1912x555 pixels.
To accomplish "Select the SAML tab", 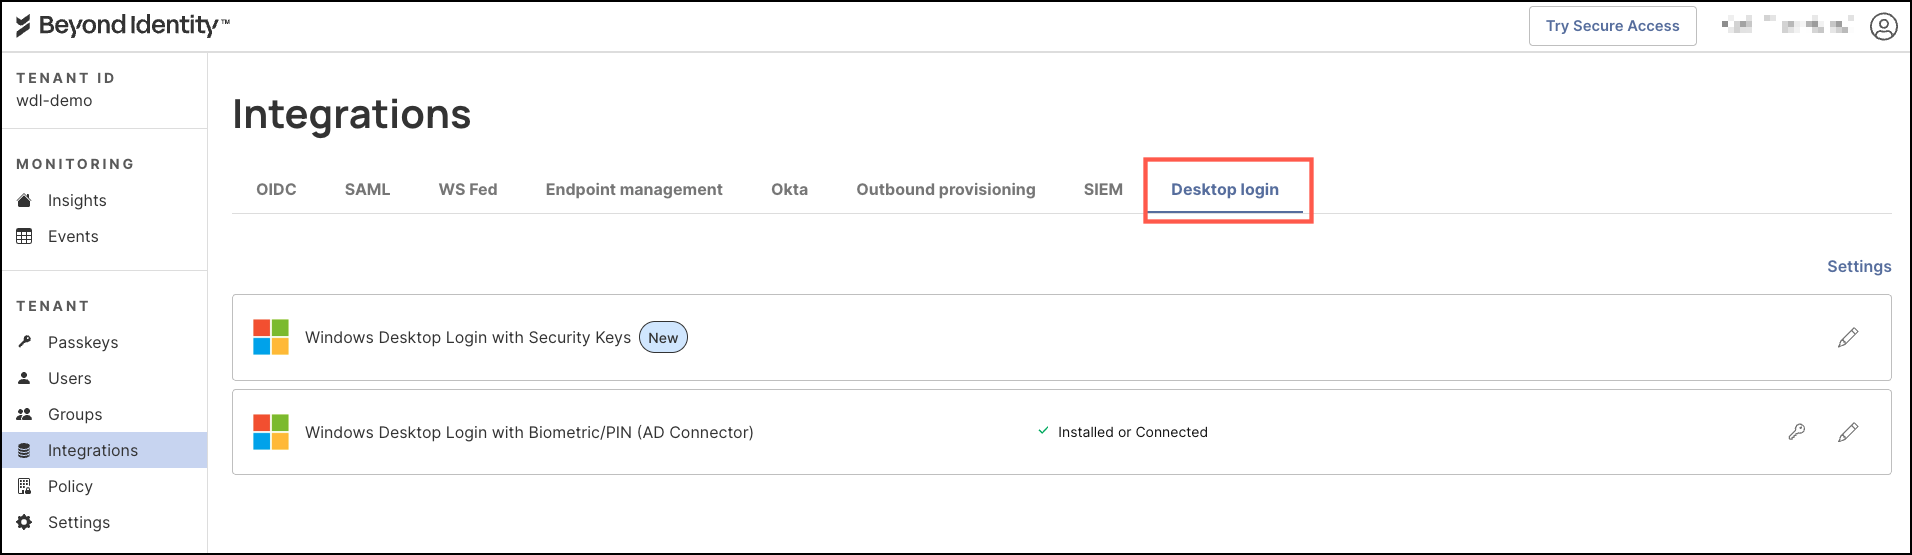I will point(367,189).
